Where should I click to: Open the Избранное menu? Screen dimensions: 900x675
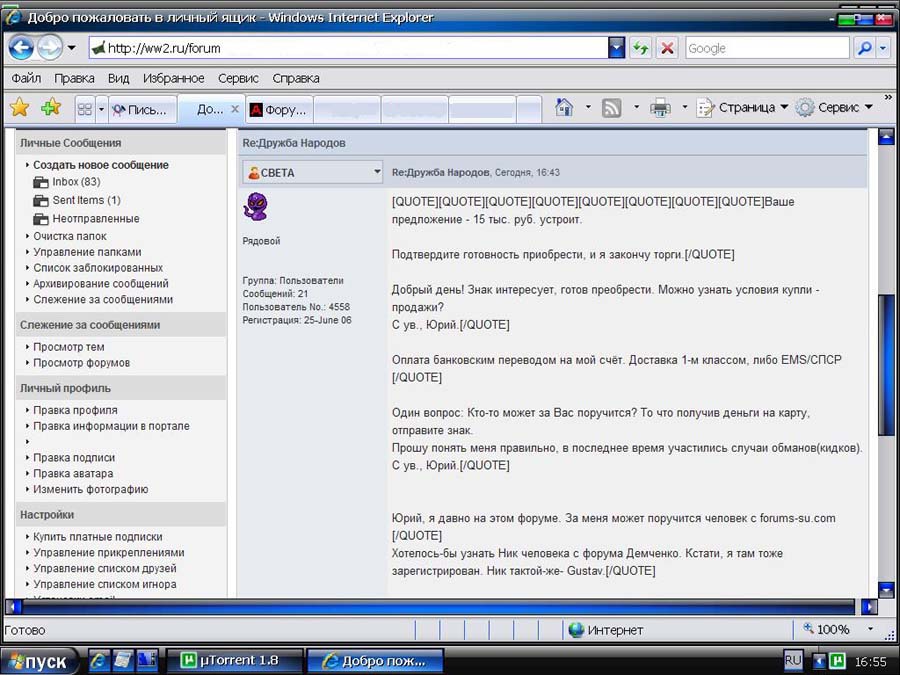[173, 78]
